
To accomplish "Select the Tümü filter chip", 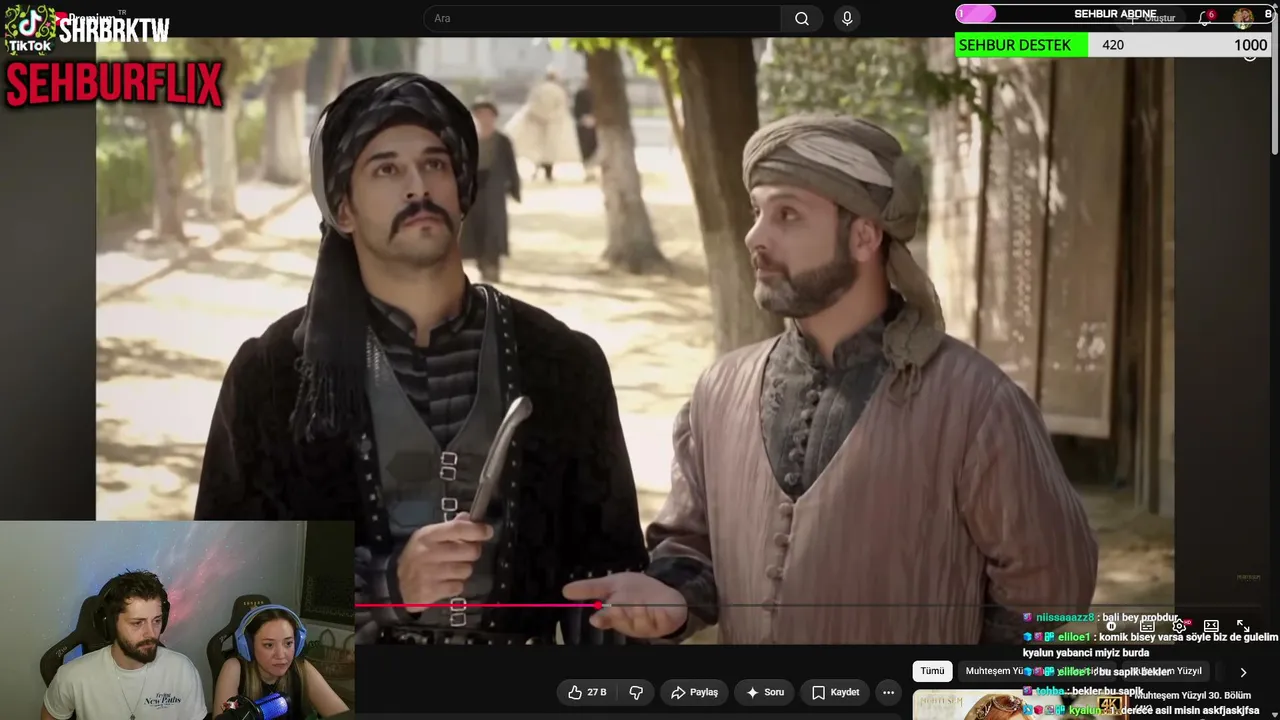I will pyautogui.click(x=932, y=671).
